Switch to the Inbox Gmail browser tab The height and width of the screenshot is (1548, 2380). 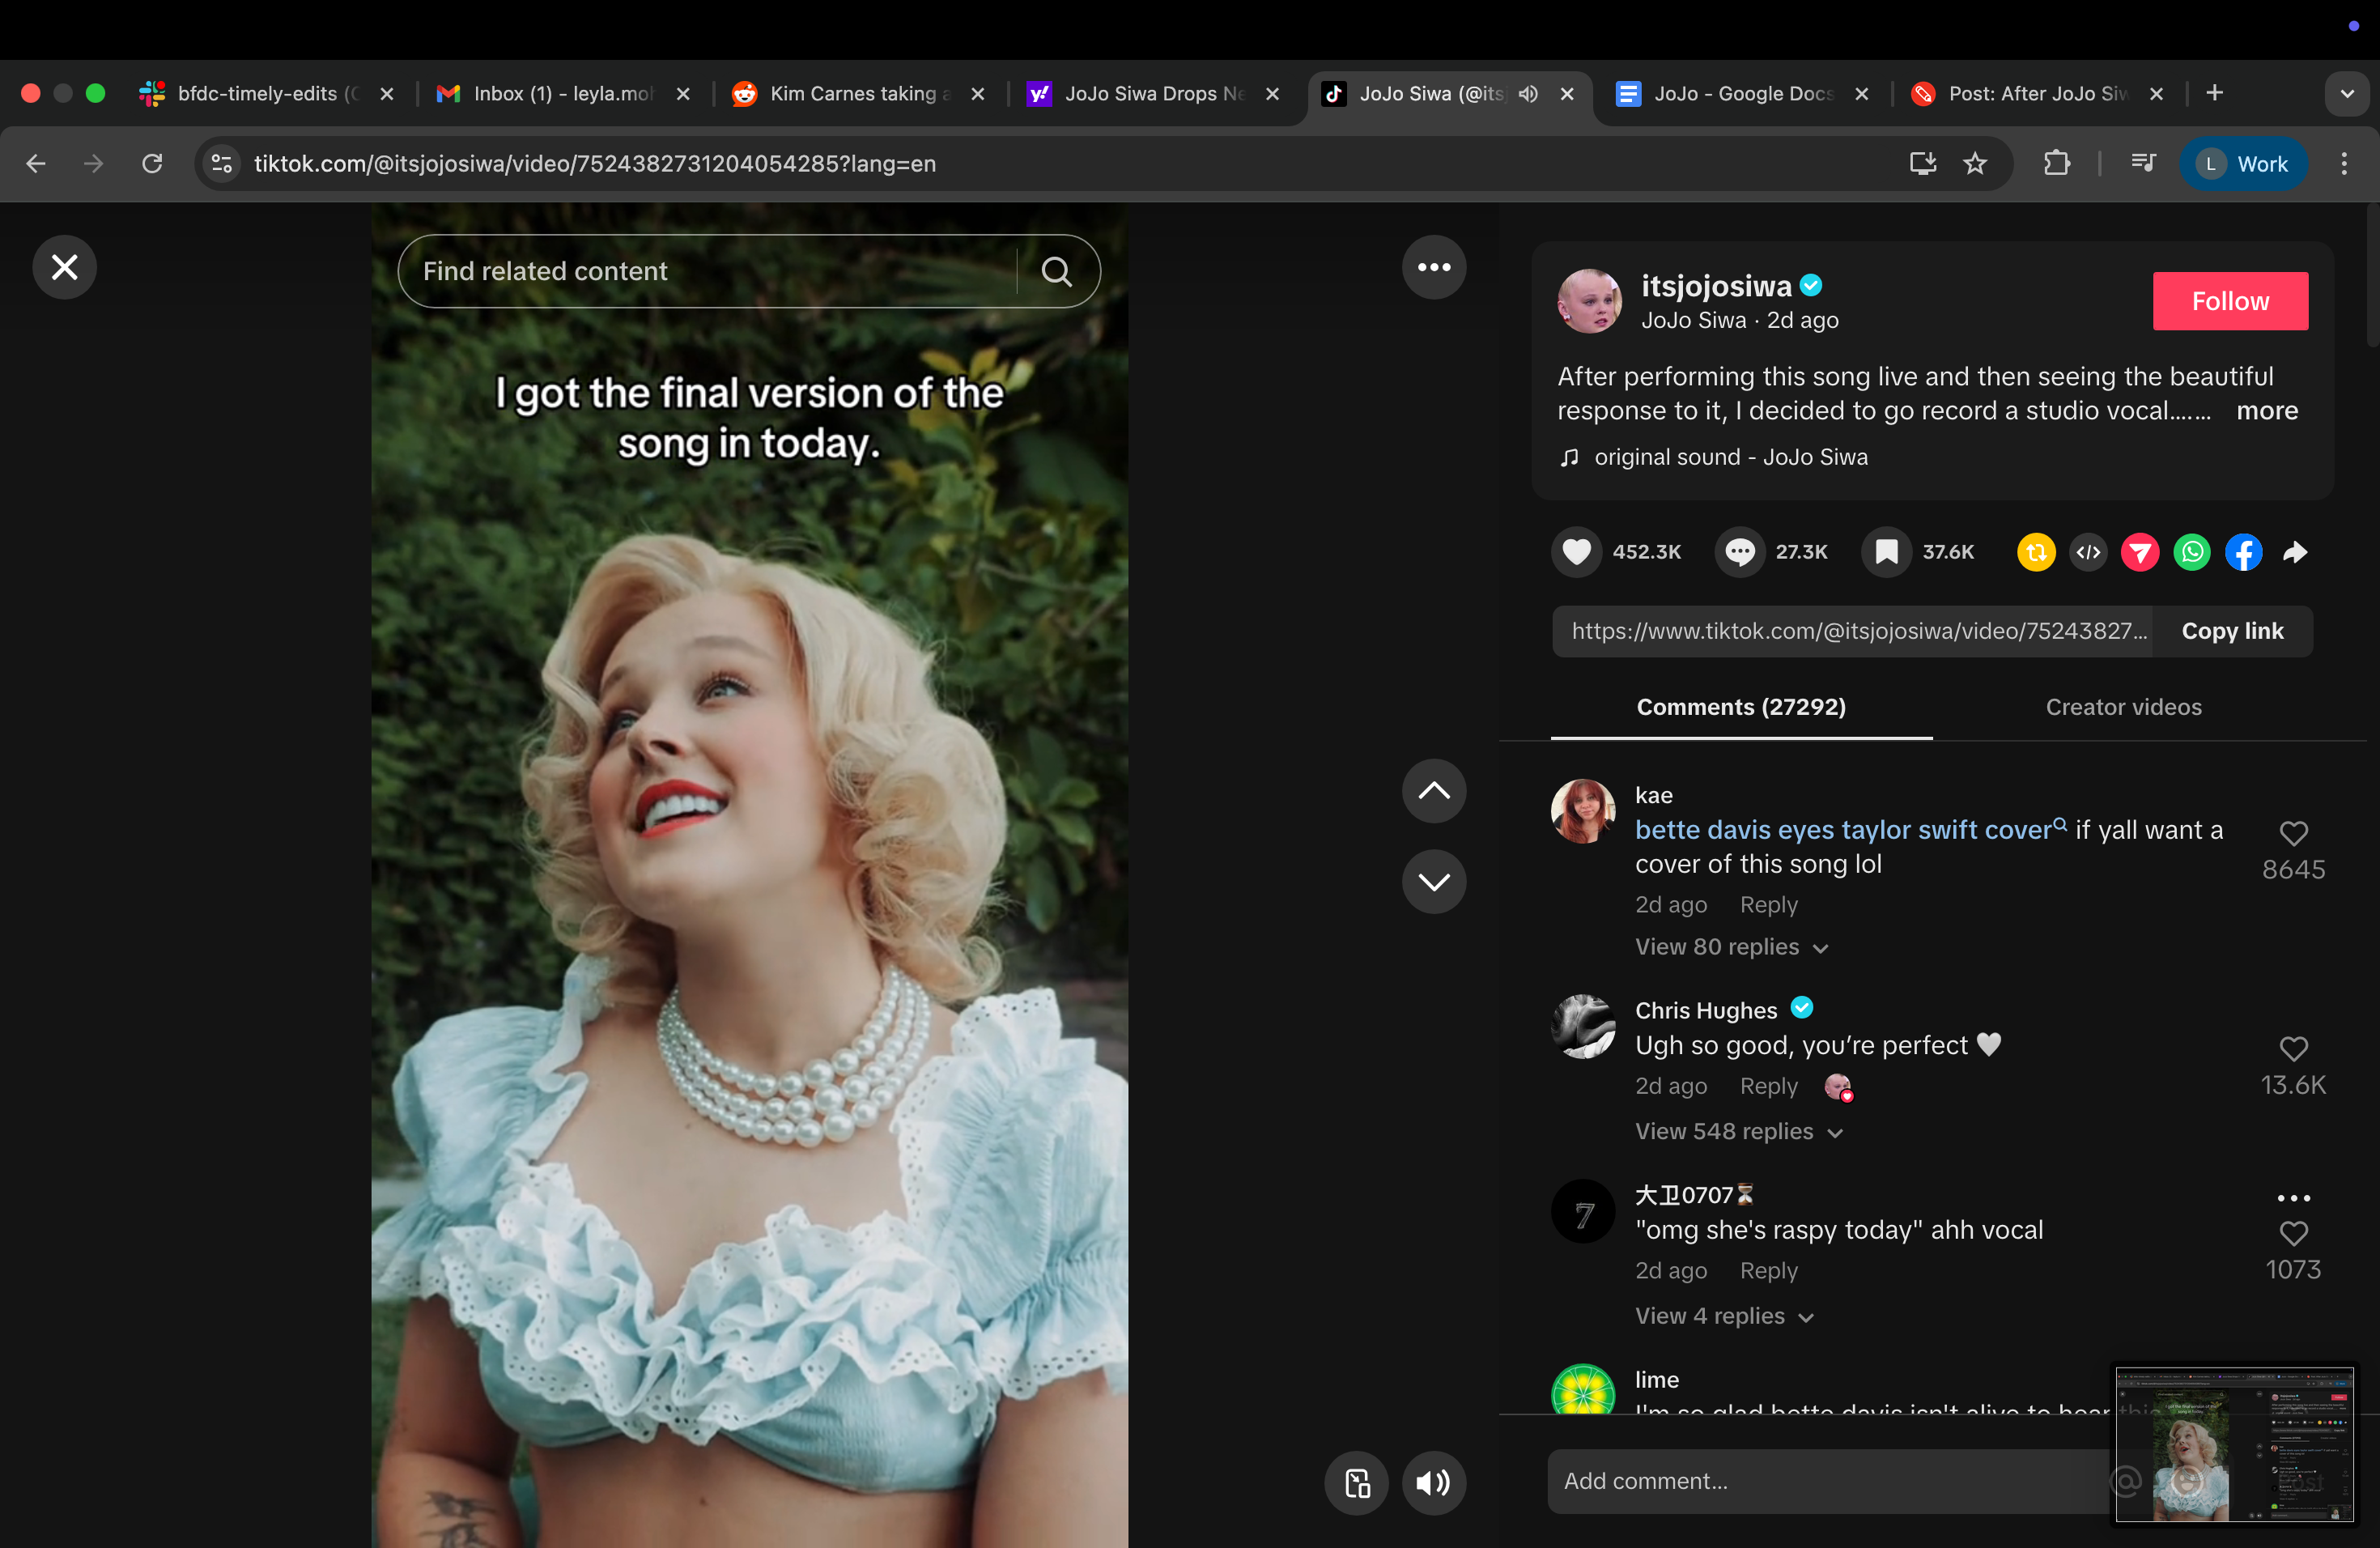point(563,94)
